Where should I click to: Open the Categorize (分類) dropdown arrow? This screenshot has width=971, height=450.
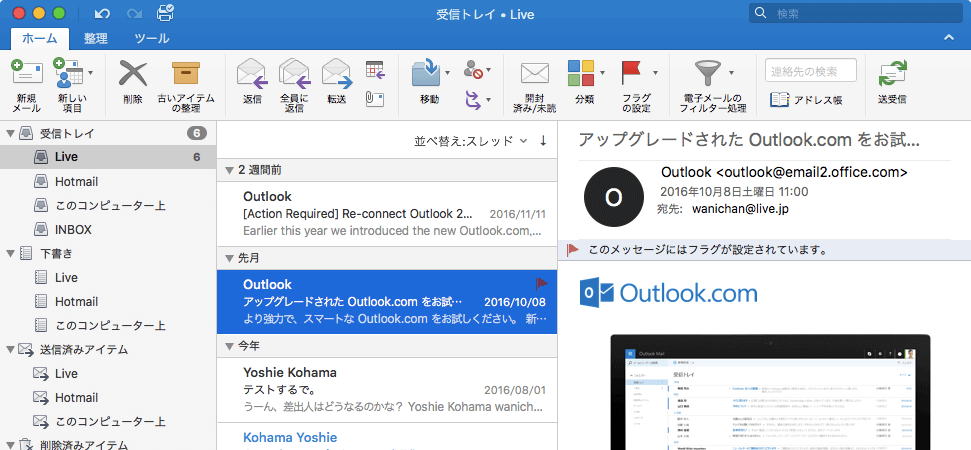tap(602, 73)
